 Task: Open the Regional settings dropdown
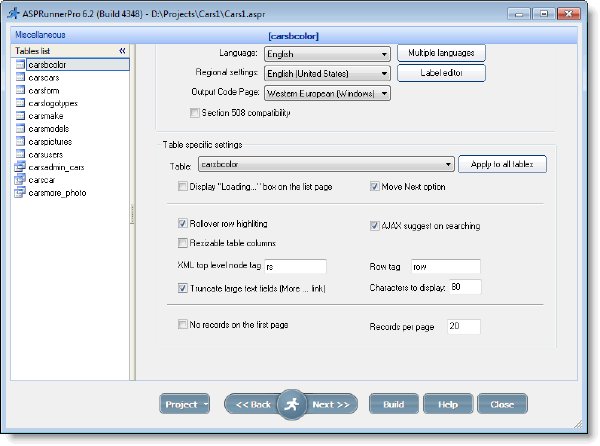point(327,73)
